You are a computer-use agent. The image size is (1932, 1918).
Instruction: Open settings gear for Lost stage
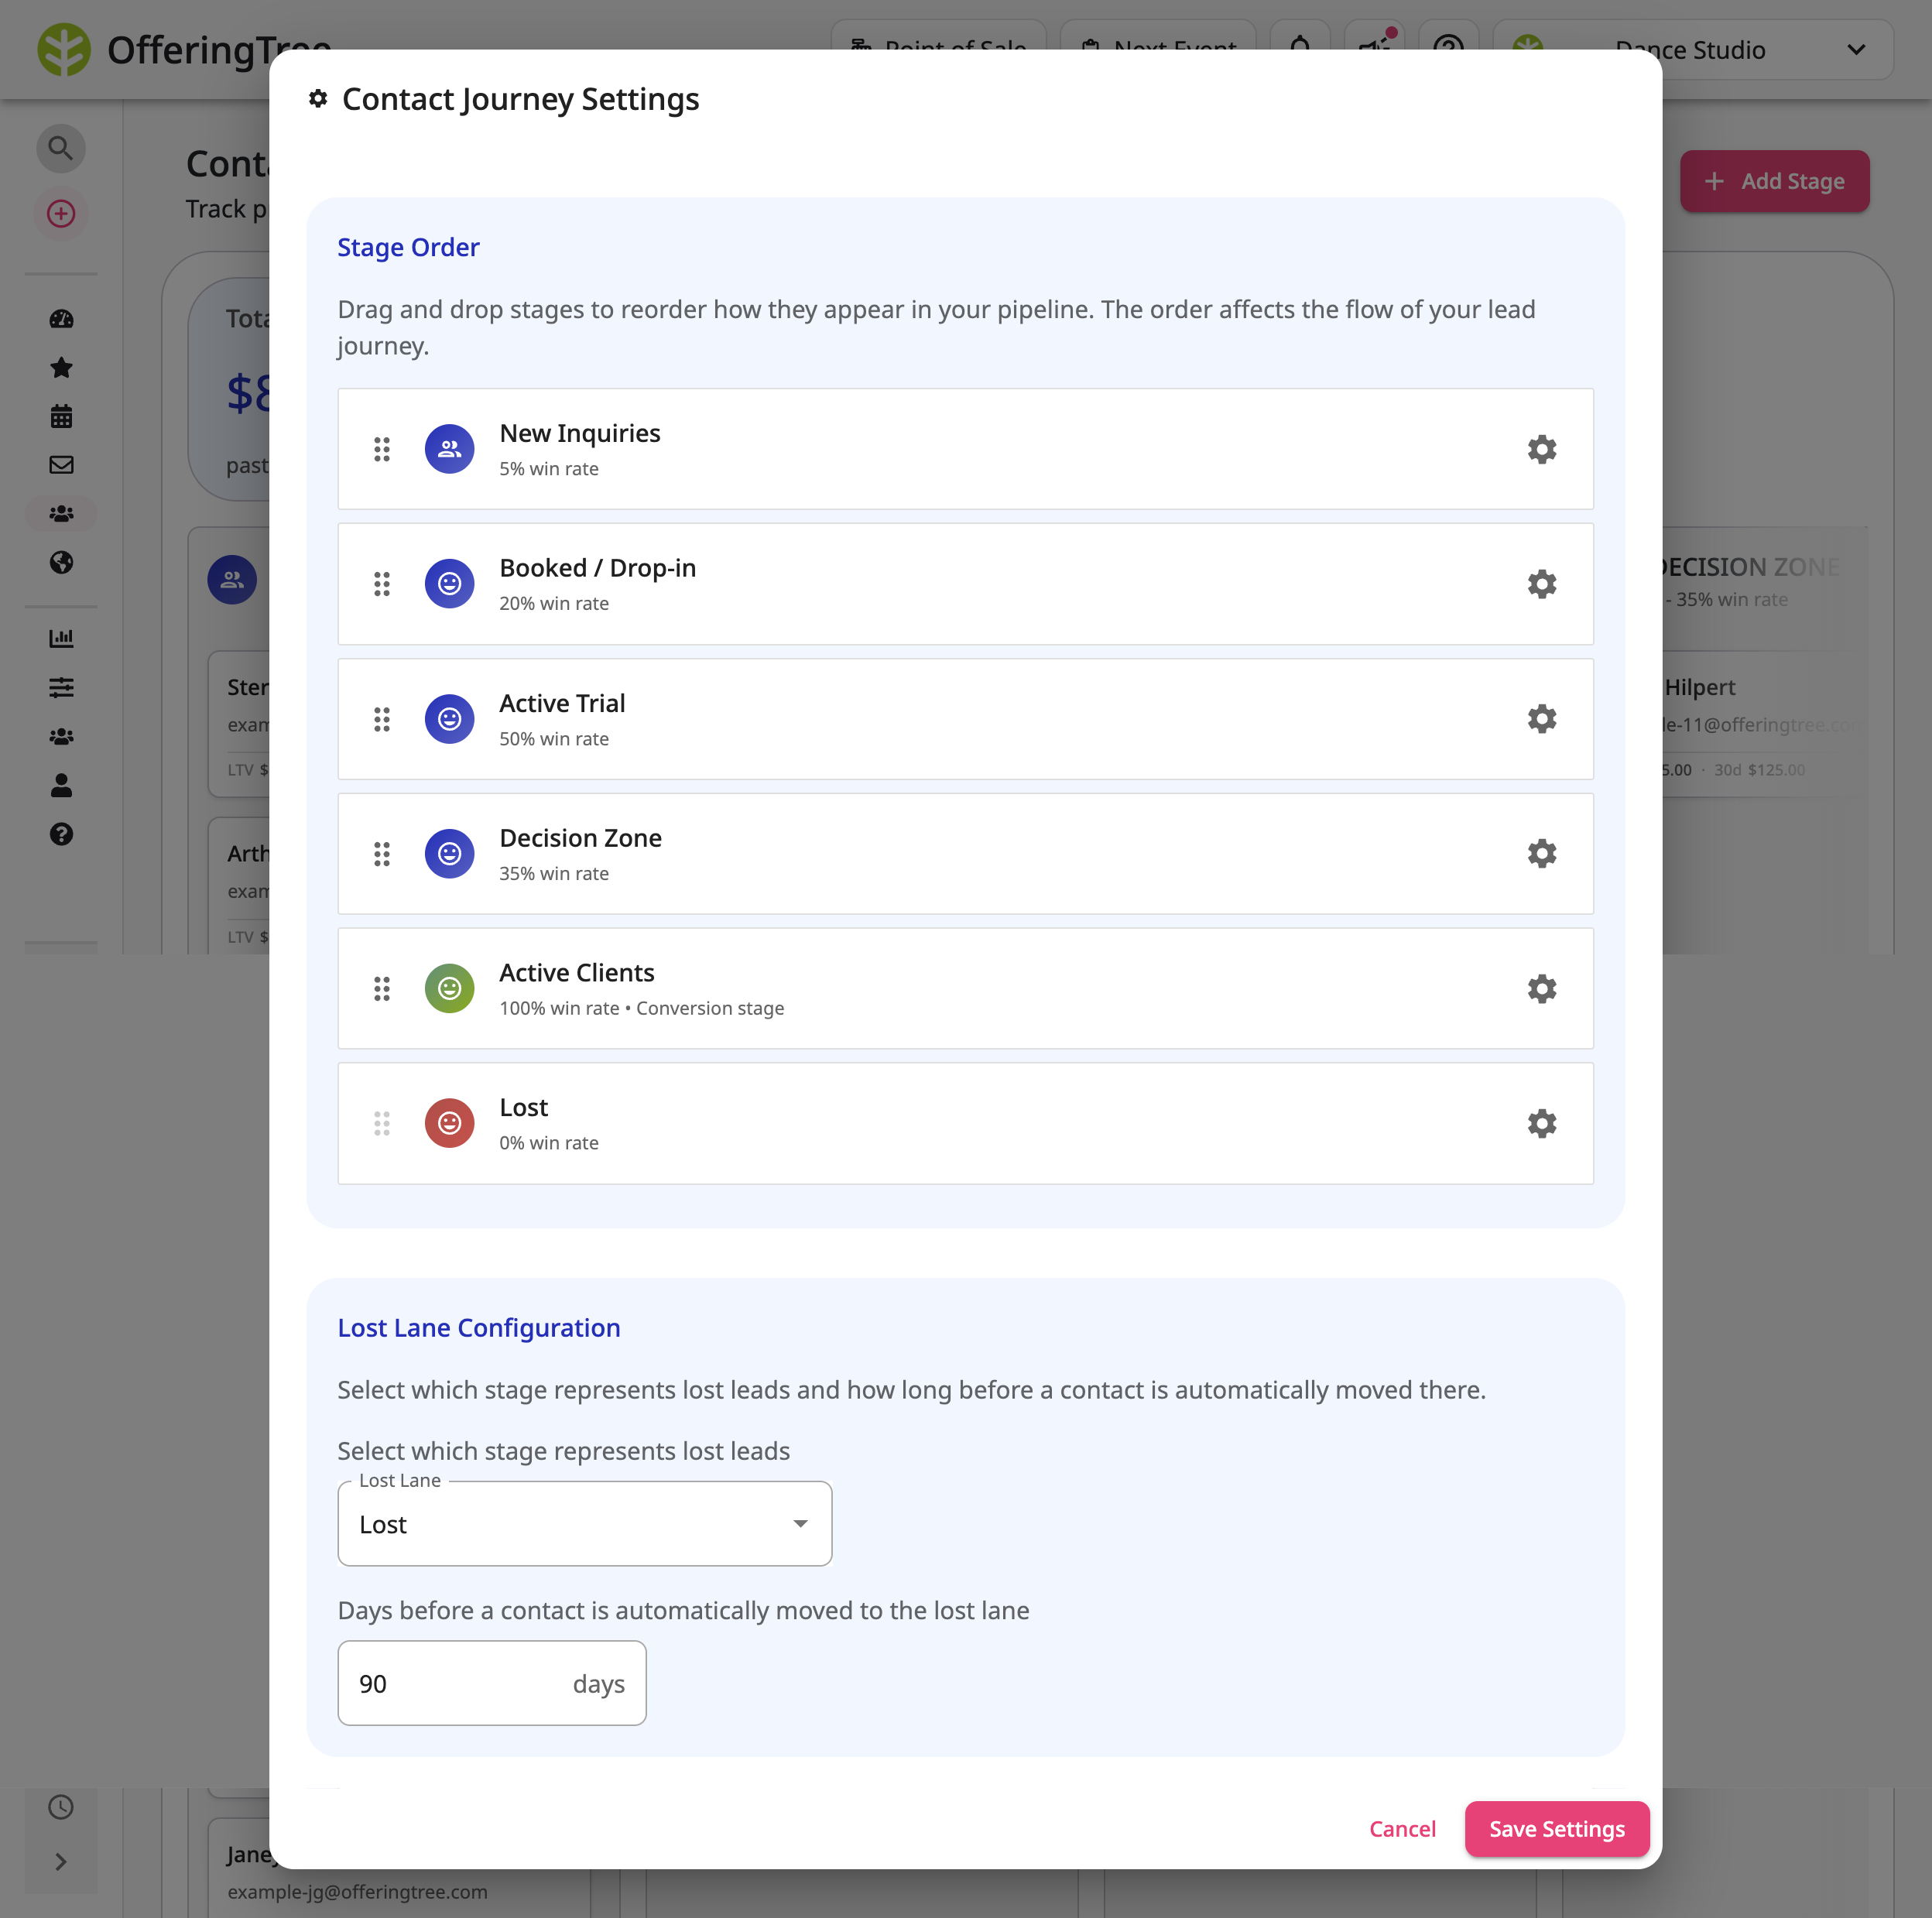(1541, 1123)
